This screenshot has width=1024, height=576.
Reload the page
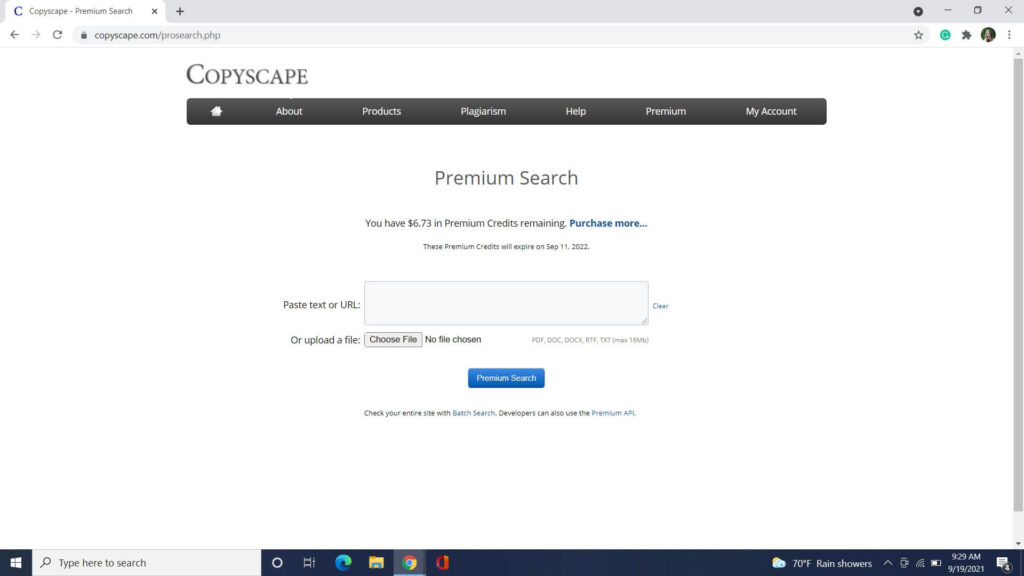pyautogui.click(x=57, y=33)
